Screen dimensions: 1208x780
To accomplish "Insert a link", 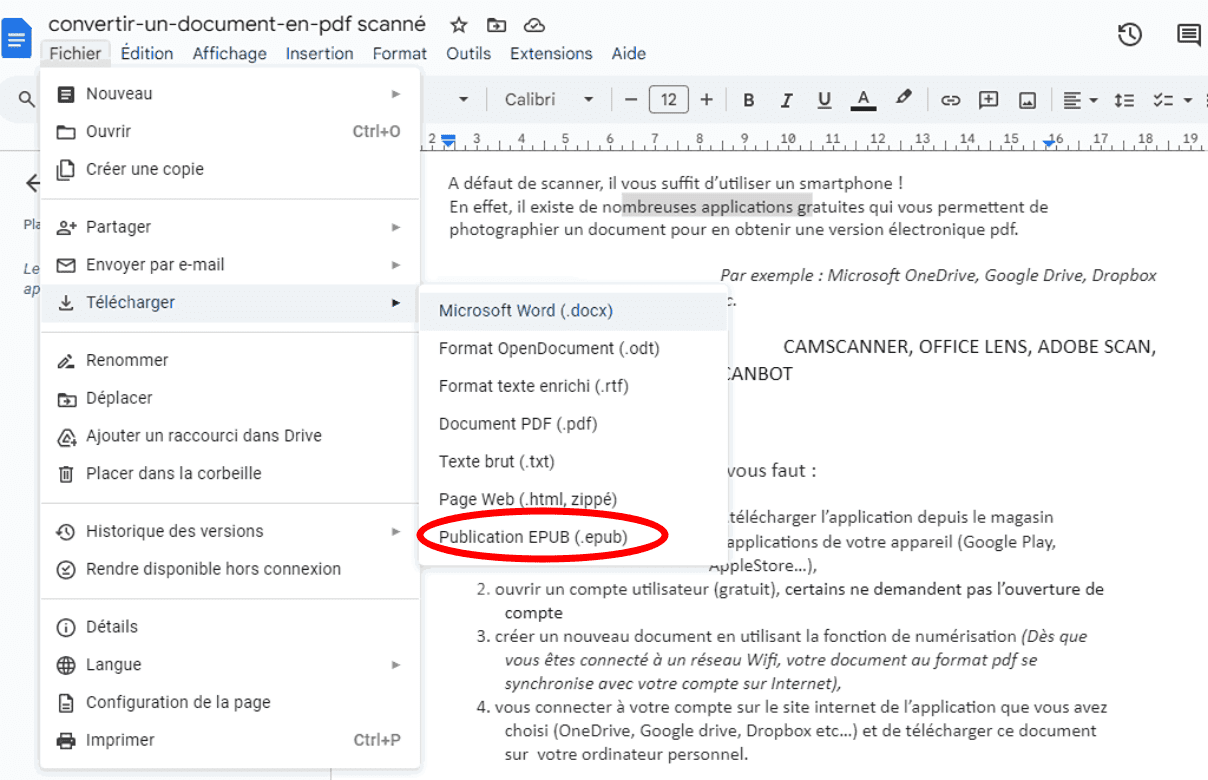I will click(950, 100).
